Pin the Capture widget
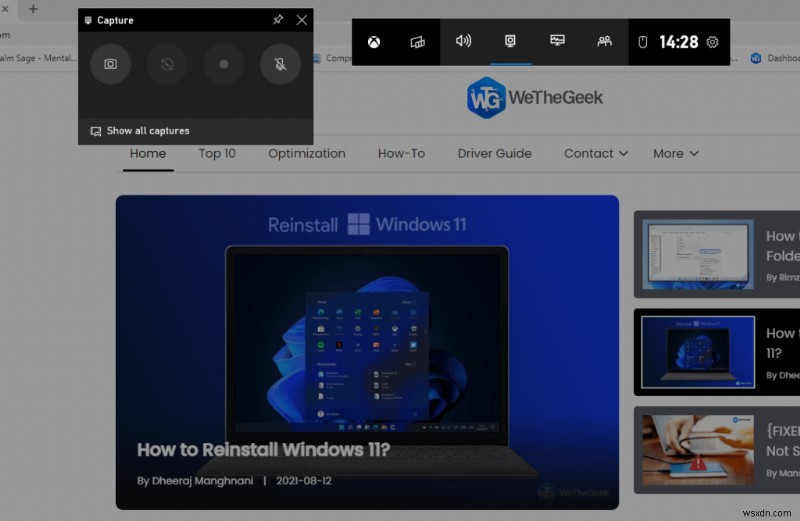This screenshot has width=800, height=521. (x=278, y=20)
